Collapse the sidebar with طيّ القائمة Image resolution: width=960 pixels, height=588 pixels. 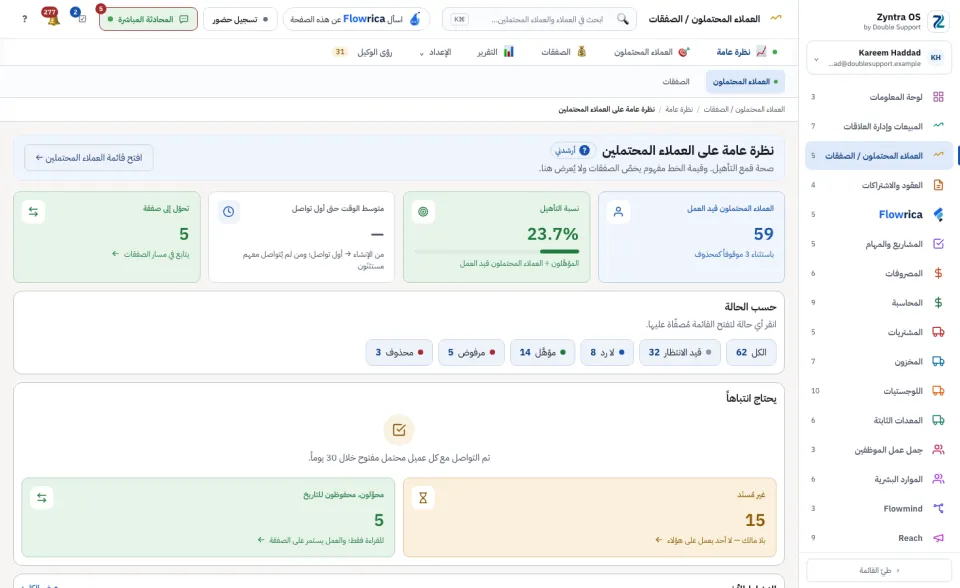(x=879, y=570)
